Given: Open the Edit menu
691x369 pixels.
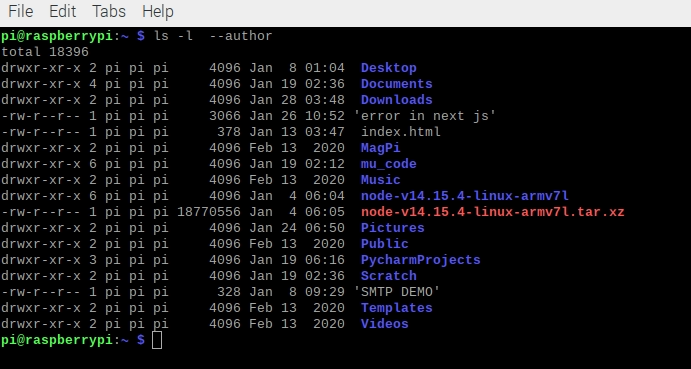Looking at the screenshot, I should click(x=63, y=11).
